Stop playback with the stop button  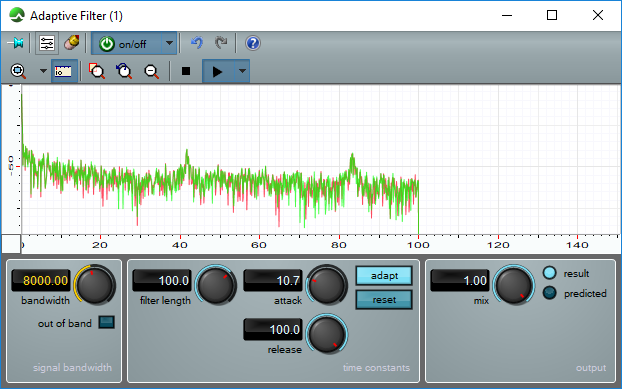[x=186, y=71]
